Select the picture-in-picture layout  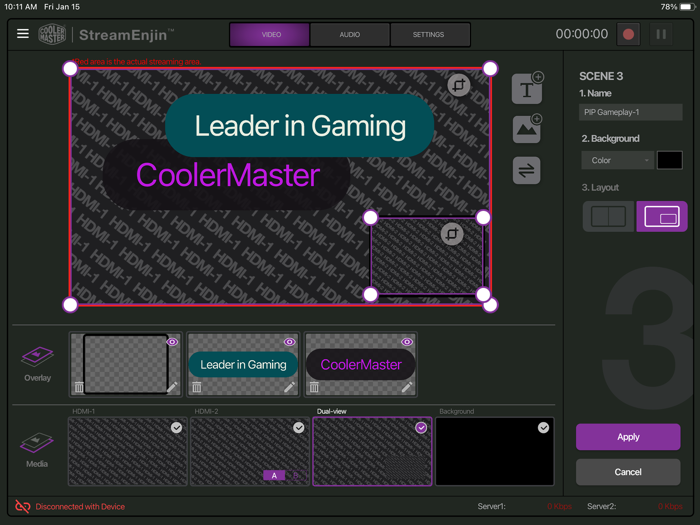662,217
